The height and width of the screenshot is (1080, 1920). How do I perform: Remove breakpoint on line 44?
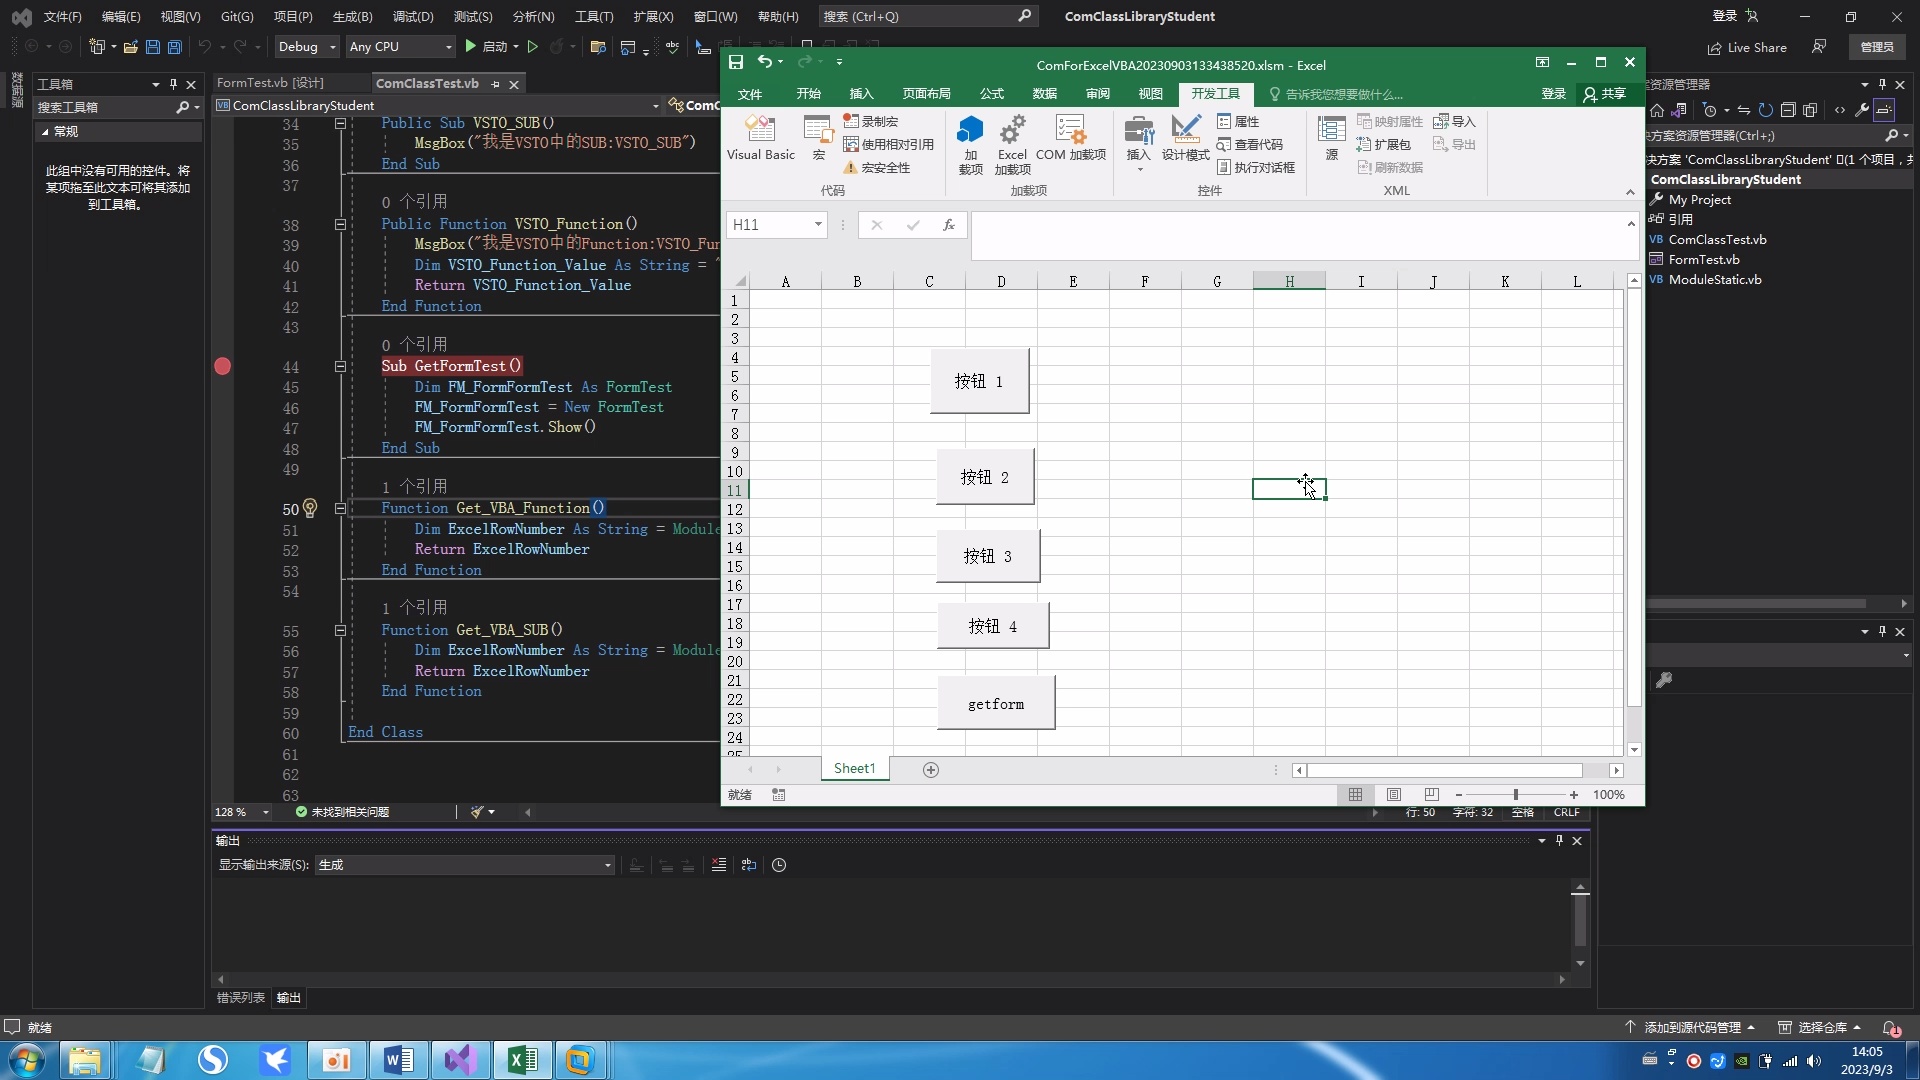223,366
